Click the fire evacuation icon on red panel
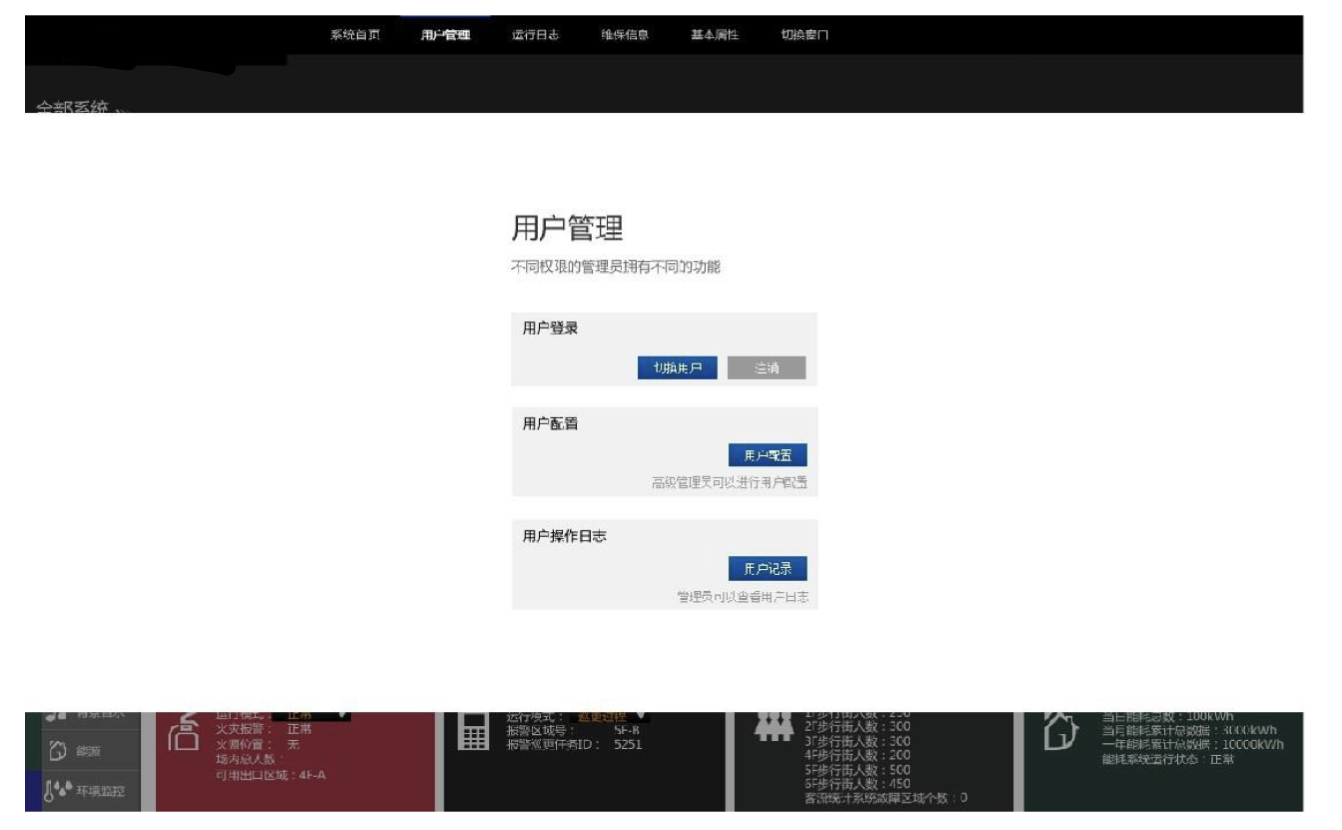The image size is (1342, 830). tap(183, 732)
